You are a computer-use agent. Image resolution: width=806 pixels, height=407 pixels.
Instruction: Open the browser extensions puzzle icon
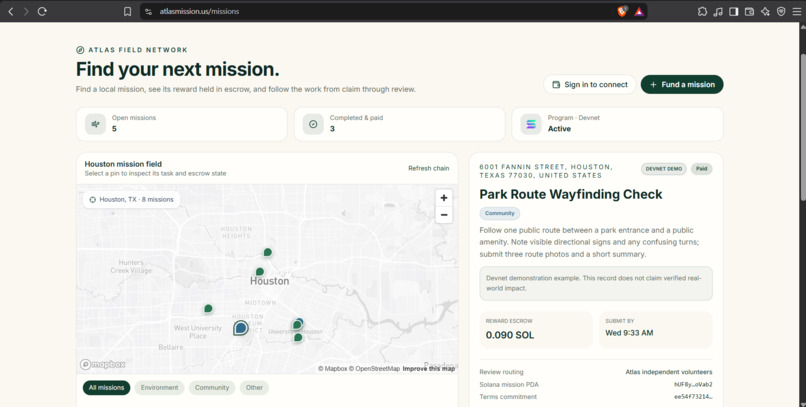pyautogui.click(x=702, y=11)
